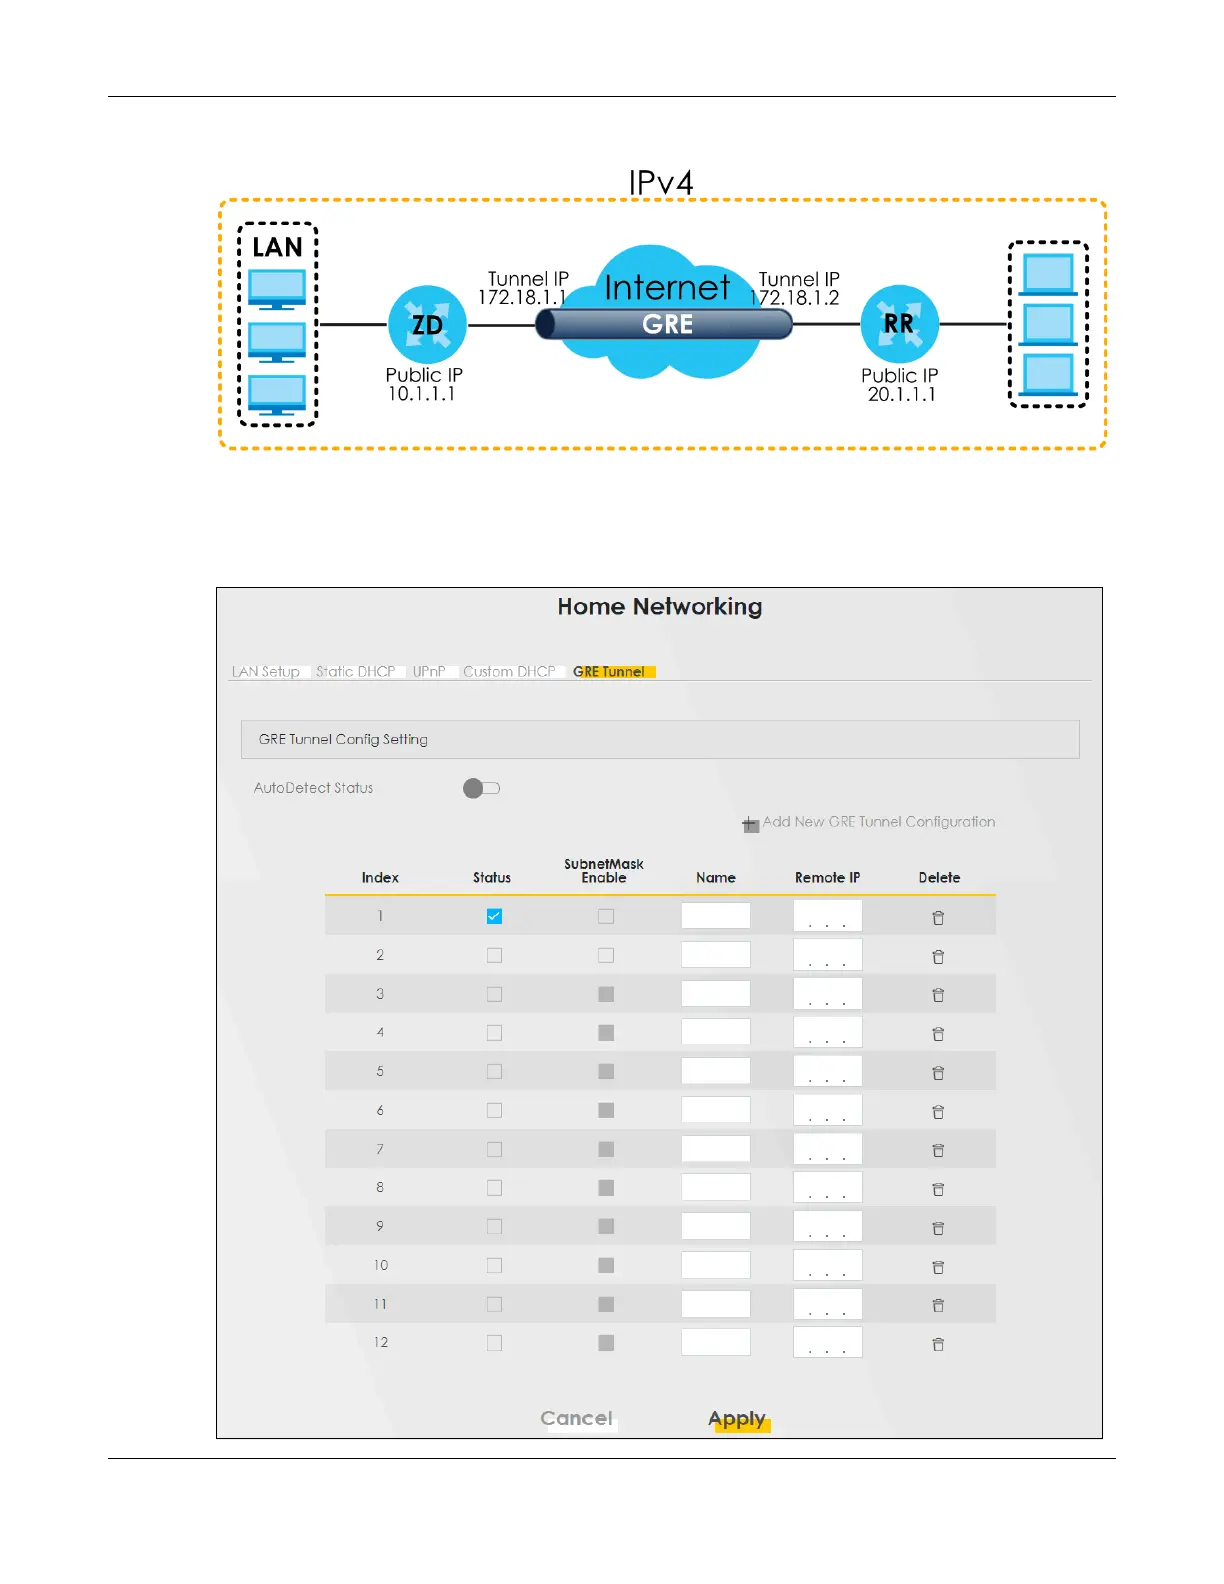Delete GRE tunnel entry in row 4
Image resolution: width=1224 pixels, height=1584 pixels.
click(938, 1034)
